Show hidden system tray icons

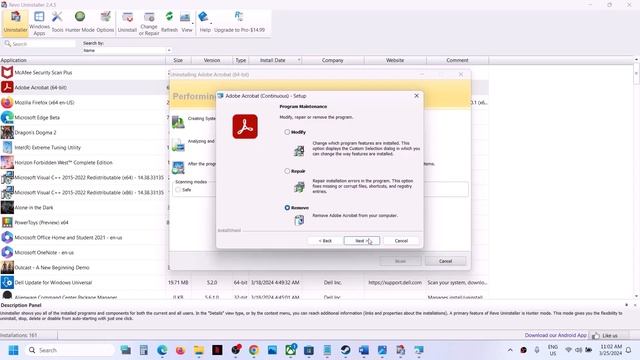[510, 350]
